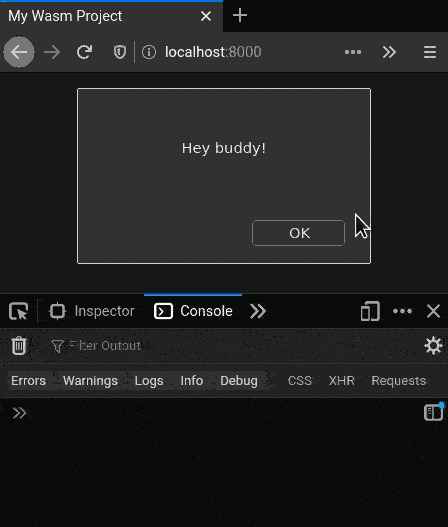The image size is (448, 527).
Task: Open the tracking protection shield icon
Action: (120, 52)
